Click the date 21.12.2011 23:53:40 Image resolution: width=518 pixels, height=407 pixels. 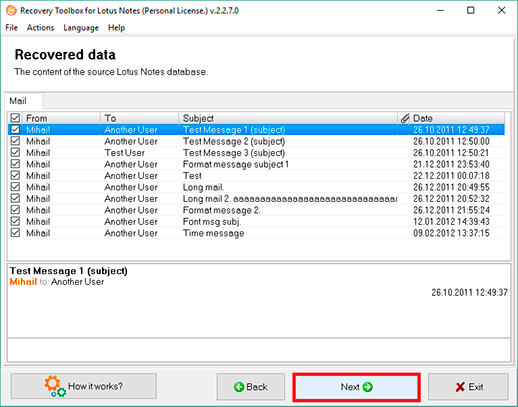[x=451, y=164]
